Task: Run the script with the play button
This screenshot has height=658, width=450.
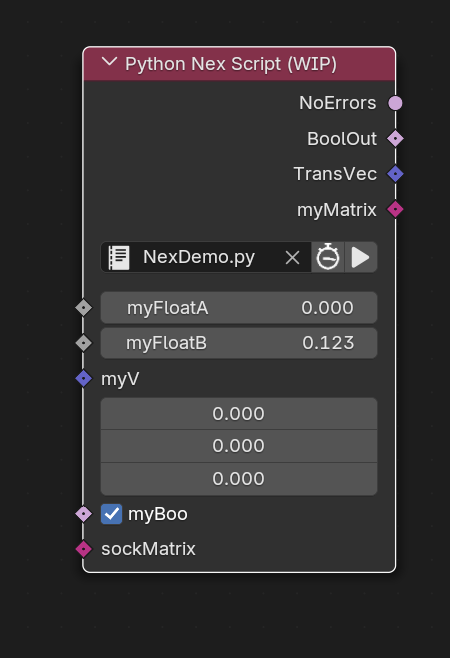Action: (x=361, y=257)
